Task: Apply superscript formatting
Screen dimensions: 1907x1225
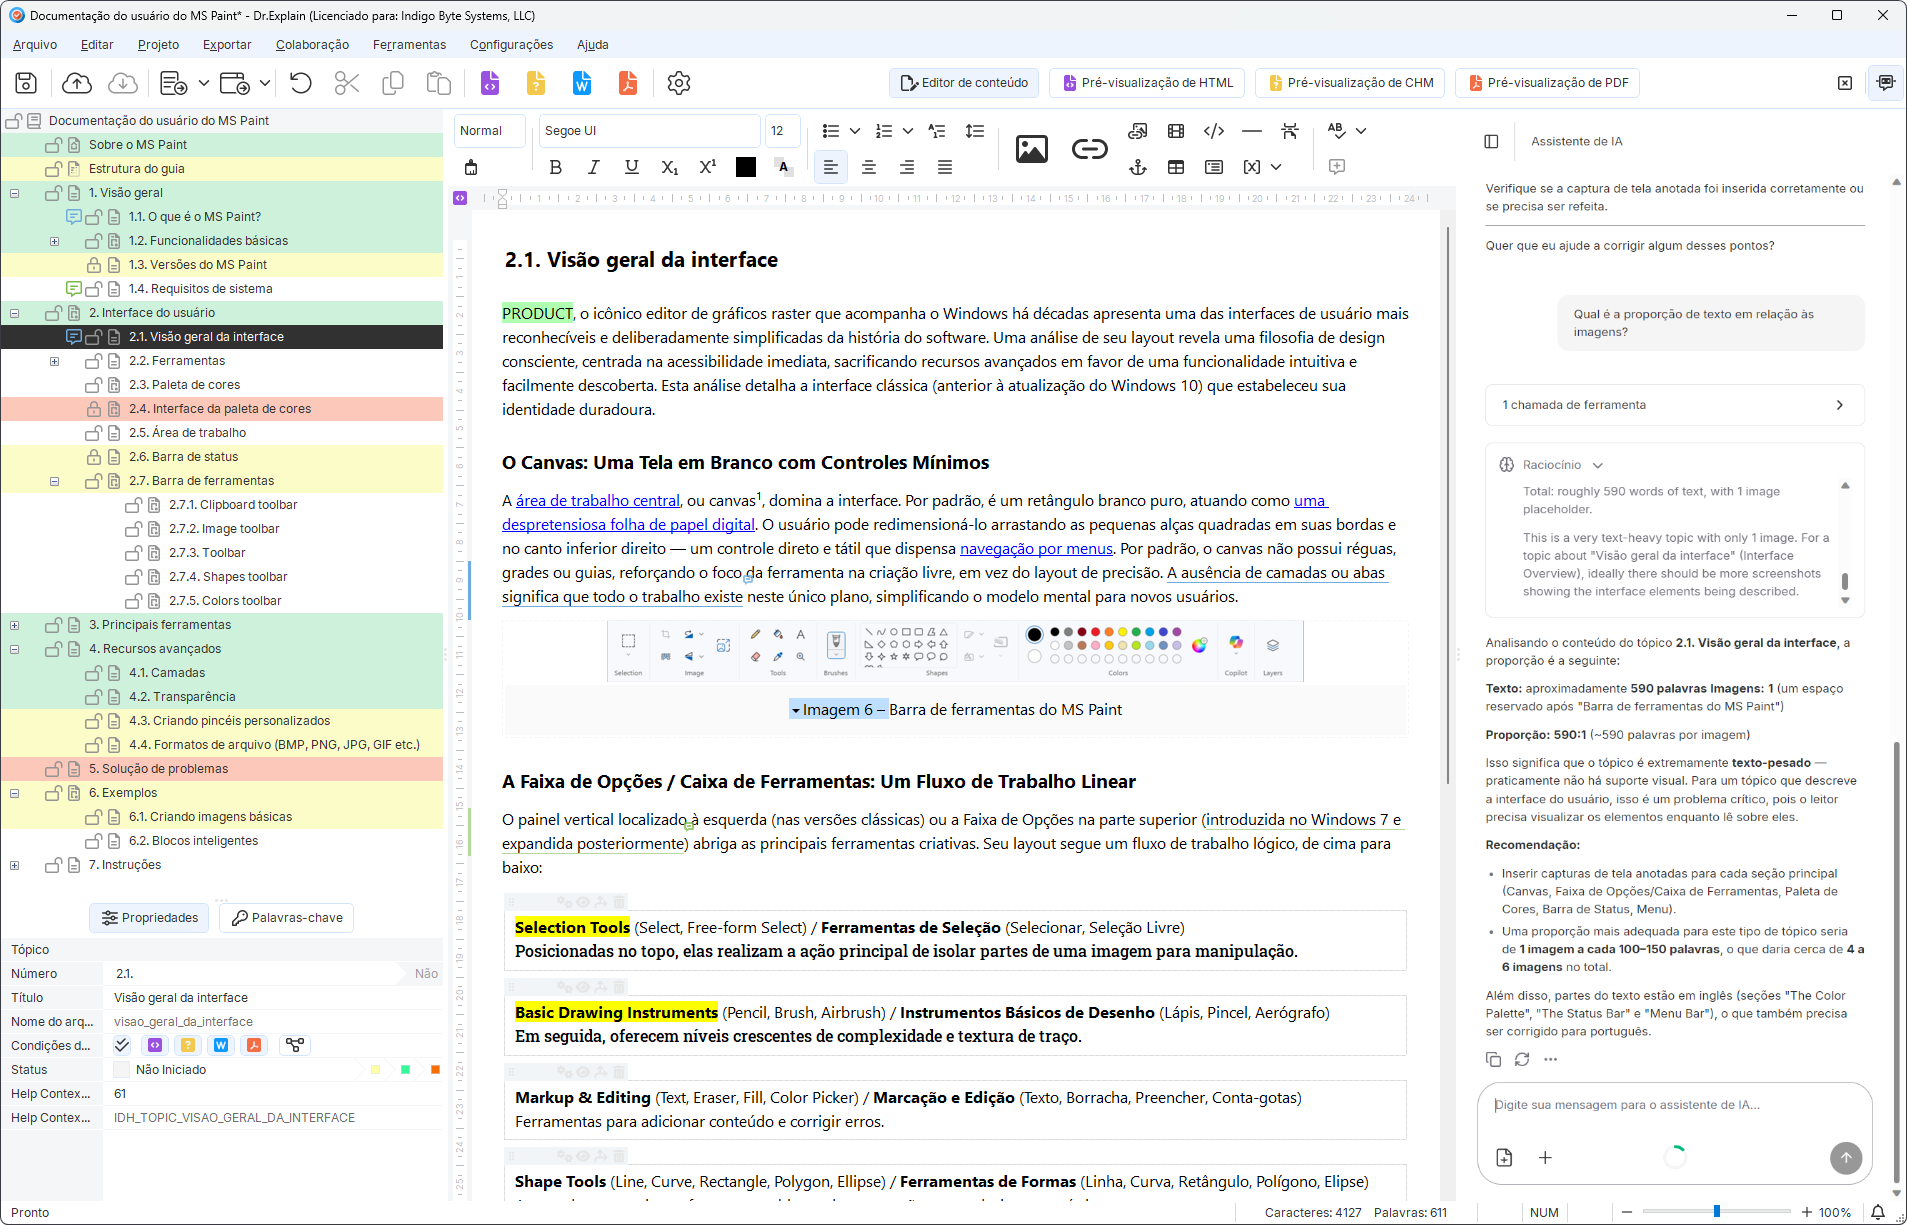Action: point(708,167)
